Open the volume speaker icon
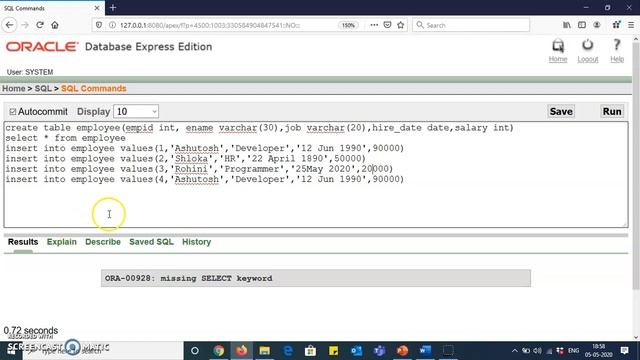 point(538,351)
